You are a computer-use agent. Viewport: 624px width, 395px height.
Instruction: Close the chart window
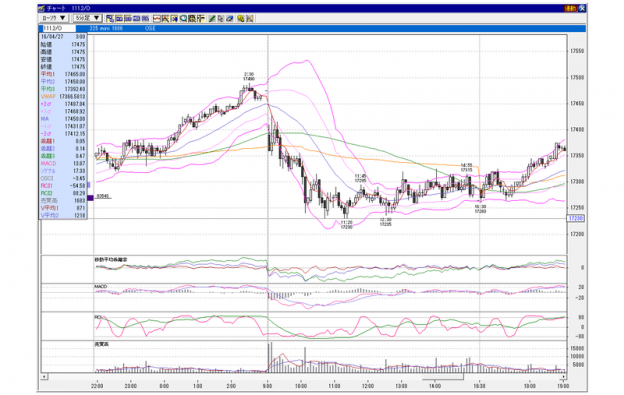pyautogui.click(x=582, y=8)
